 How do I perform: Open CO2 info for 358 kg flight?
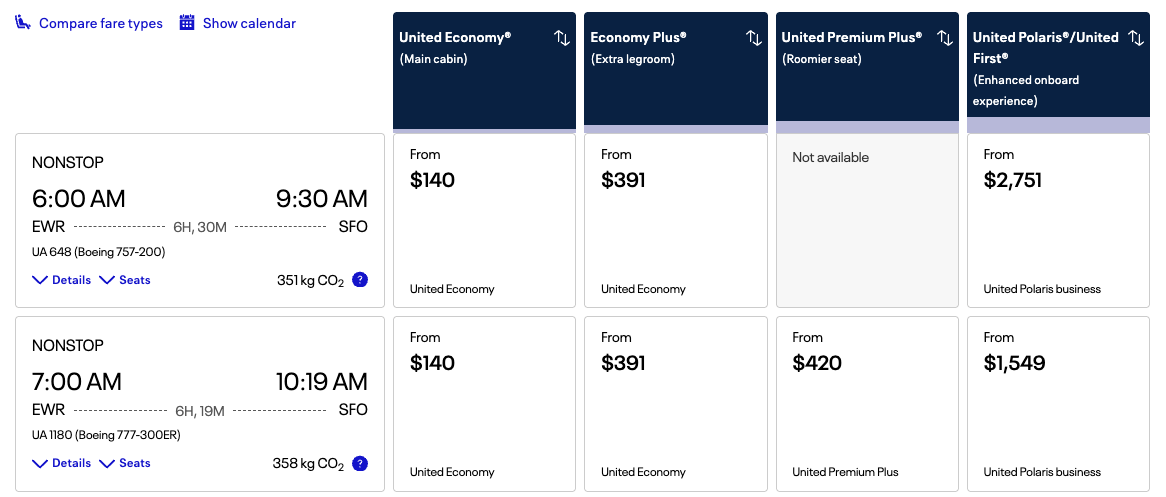click(360, 463)
